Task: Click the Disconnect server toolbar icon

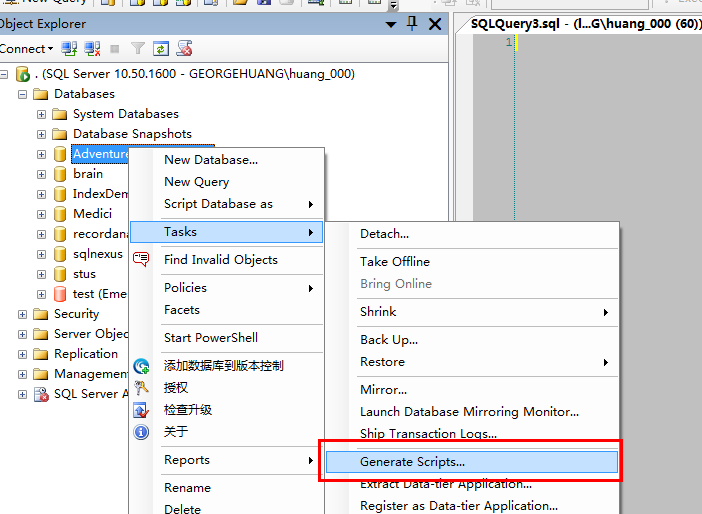Action: [92, 48]
